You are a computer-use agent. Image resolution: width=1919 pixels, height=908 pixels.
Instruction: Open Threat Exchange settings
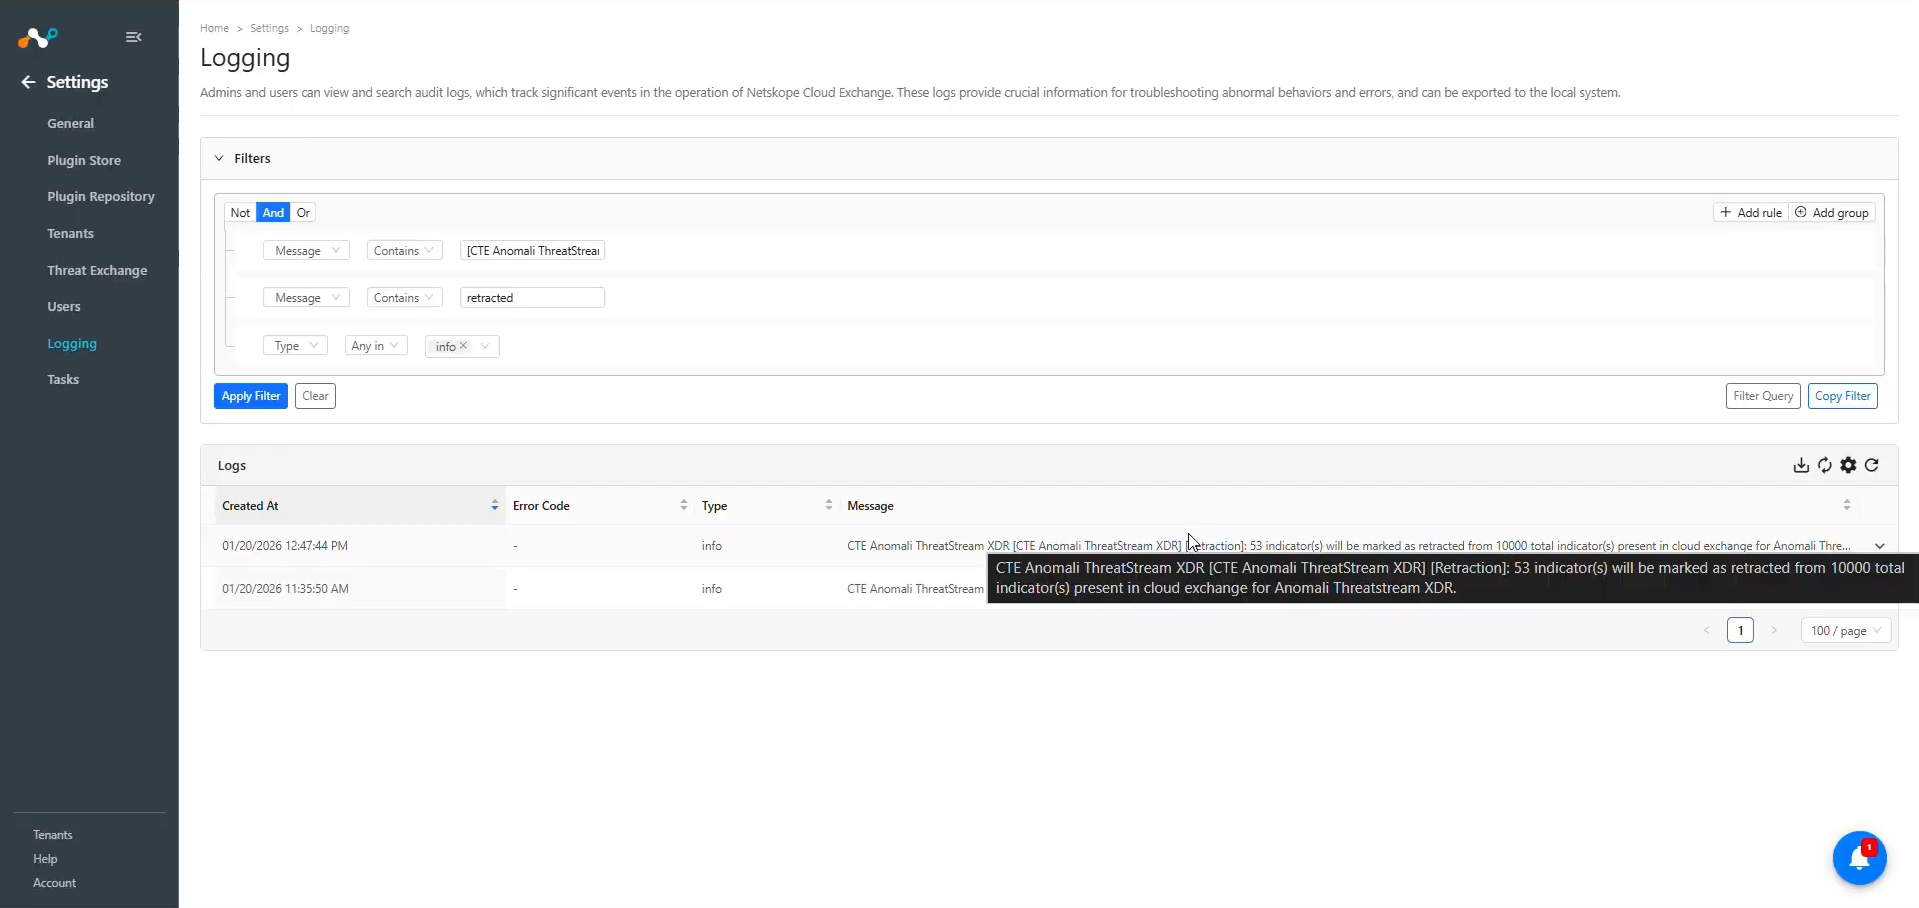pyautogui.click(x=97, y=271)
